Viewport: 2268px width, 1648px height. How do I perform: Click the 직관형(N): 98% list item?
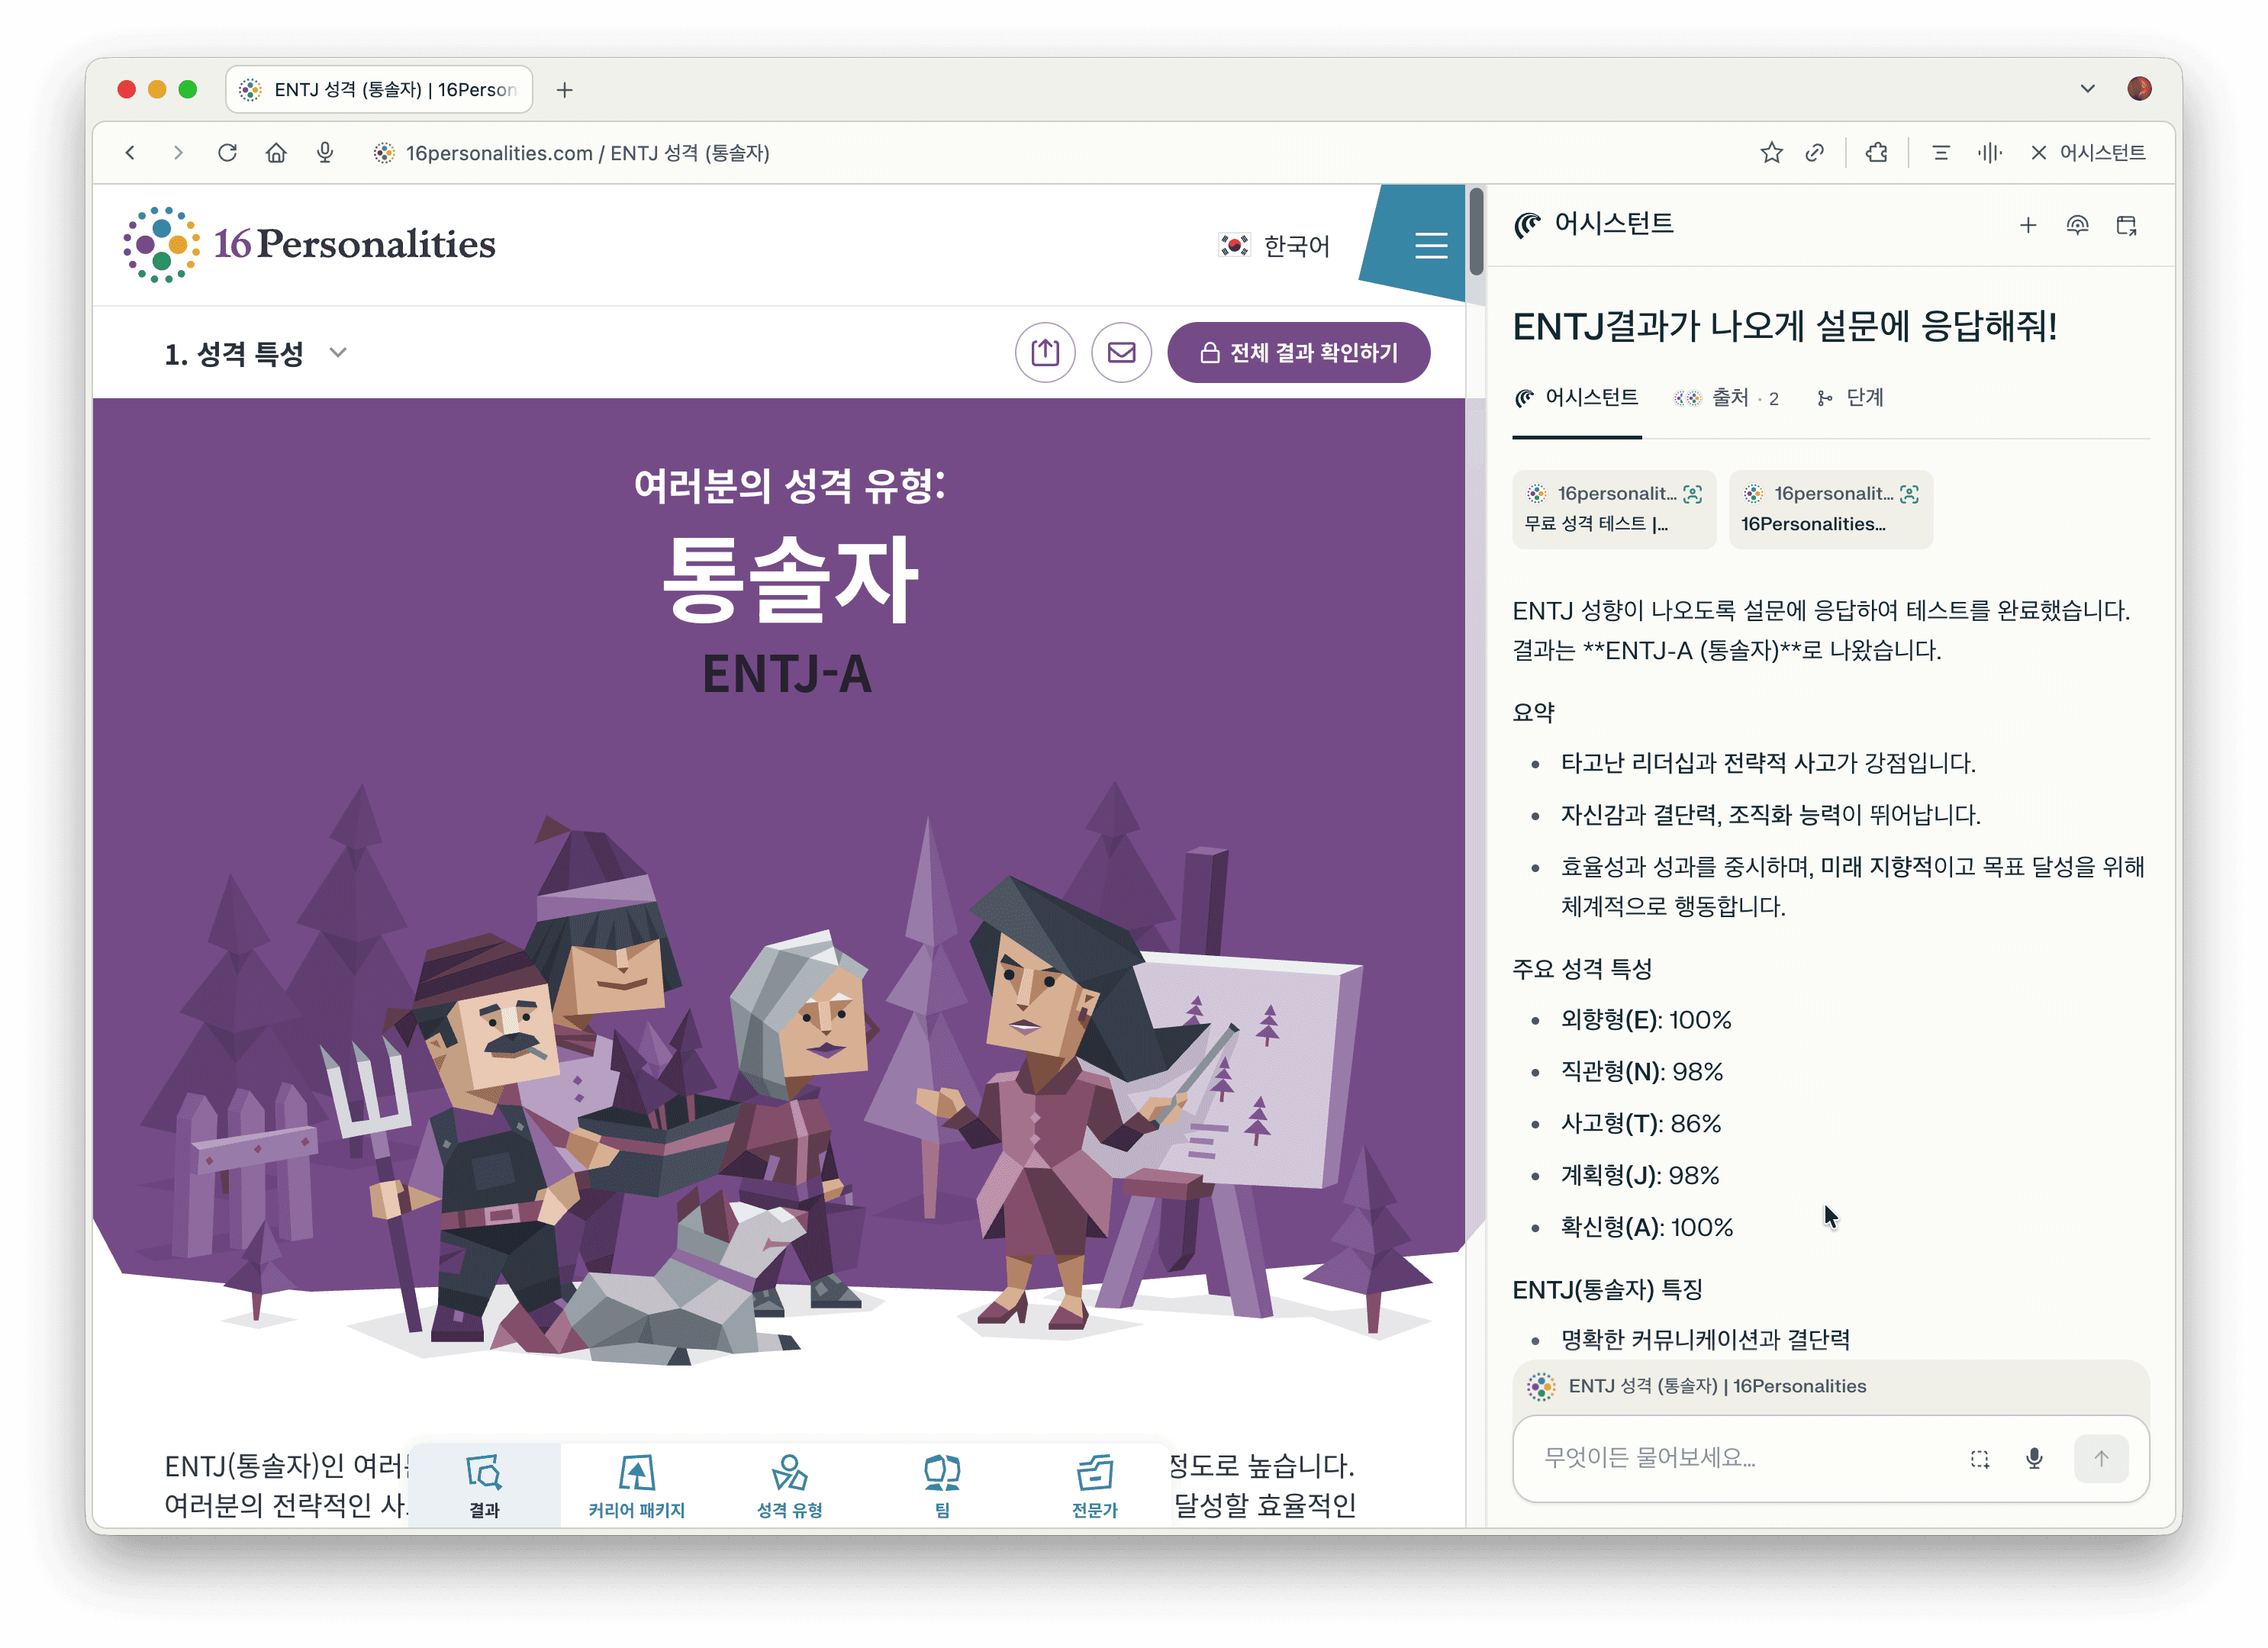(x=1642, y=1072)
